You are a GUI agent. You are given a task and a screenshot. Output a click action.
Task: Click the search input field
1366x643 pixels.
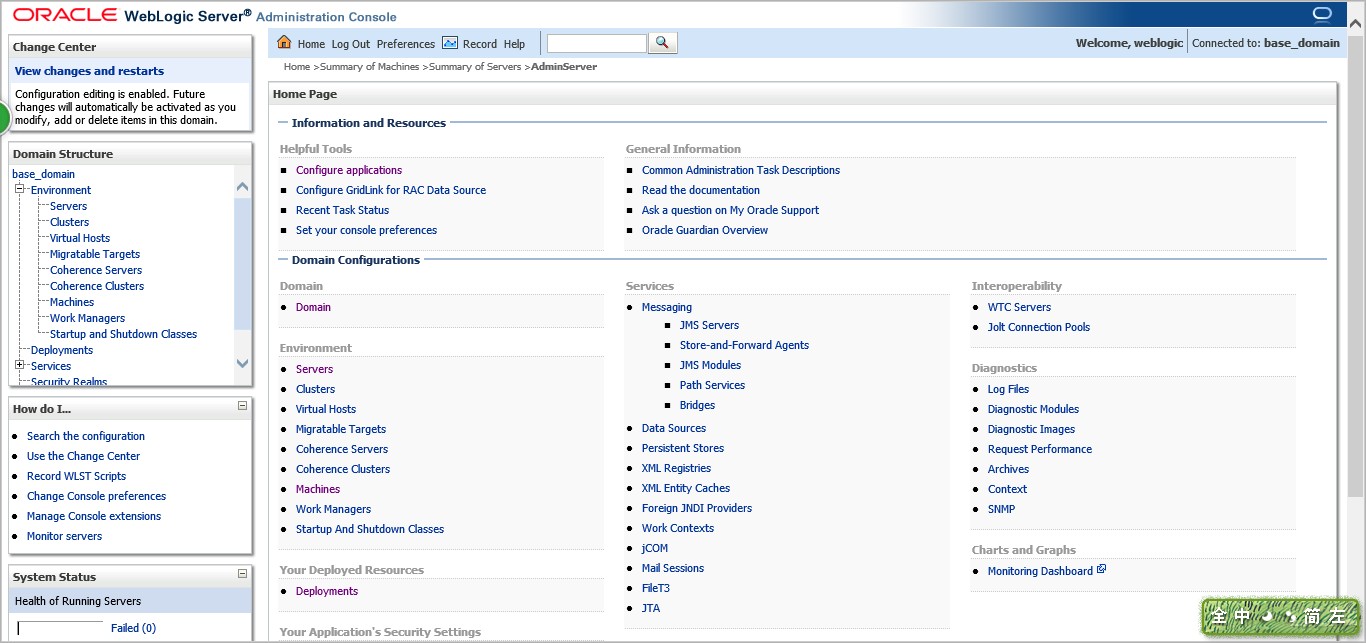(x=597, y=43)
